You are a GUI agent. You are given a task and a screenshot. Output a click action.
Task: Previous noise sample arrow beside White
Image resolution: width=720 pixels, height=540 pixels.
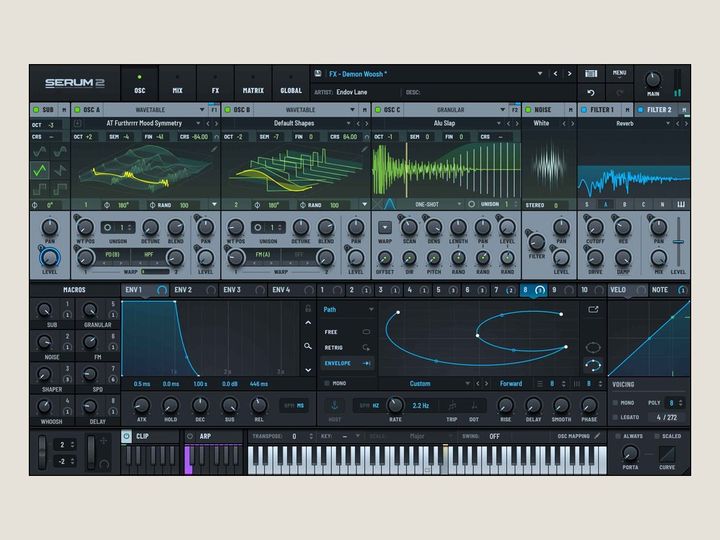(x=564, y=124)
